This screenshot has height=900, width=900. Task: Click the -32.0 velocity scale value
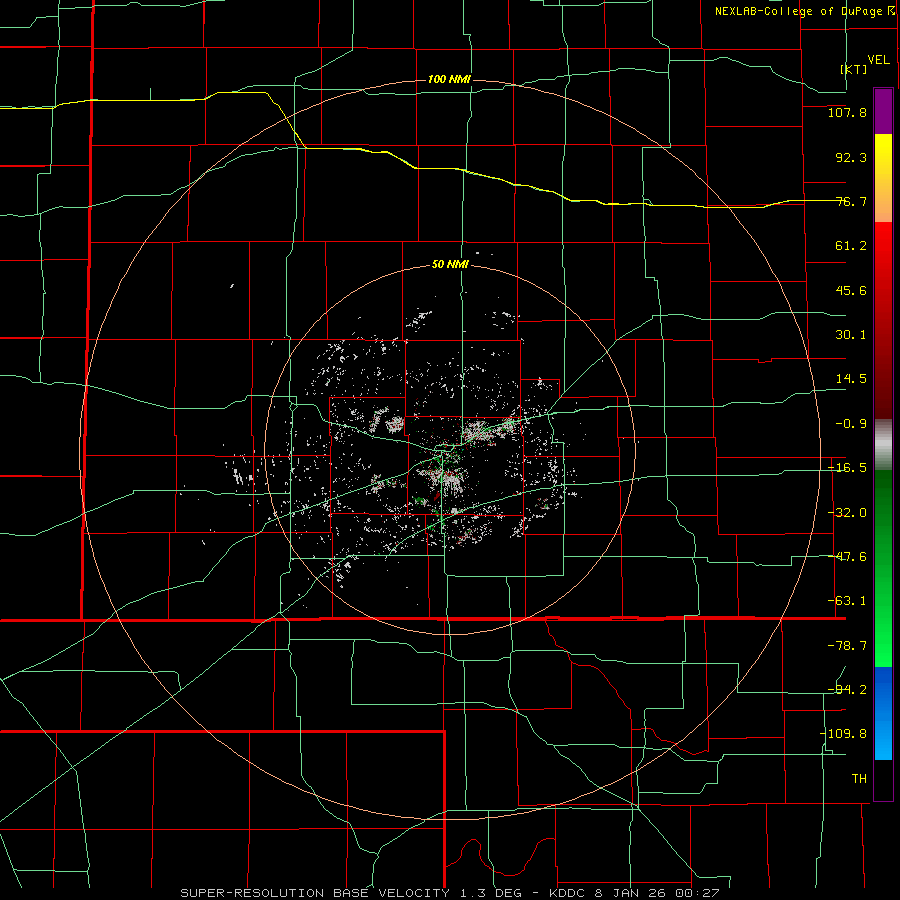pyautogui.click(x=847, y=513)
